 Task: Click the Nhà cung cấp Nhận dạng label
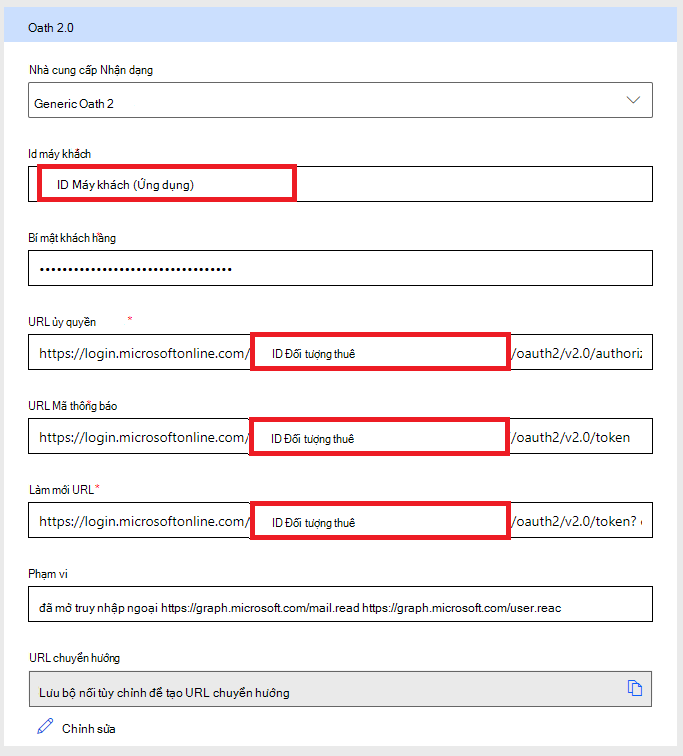point(91,70)
